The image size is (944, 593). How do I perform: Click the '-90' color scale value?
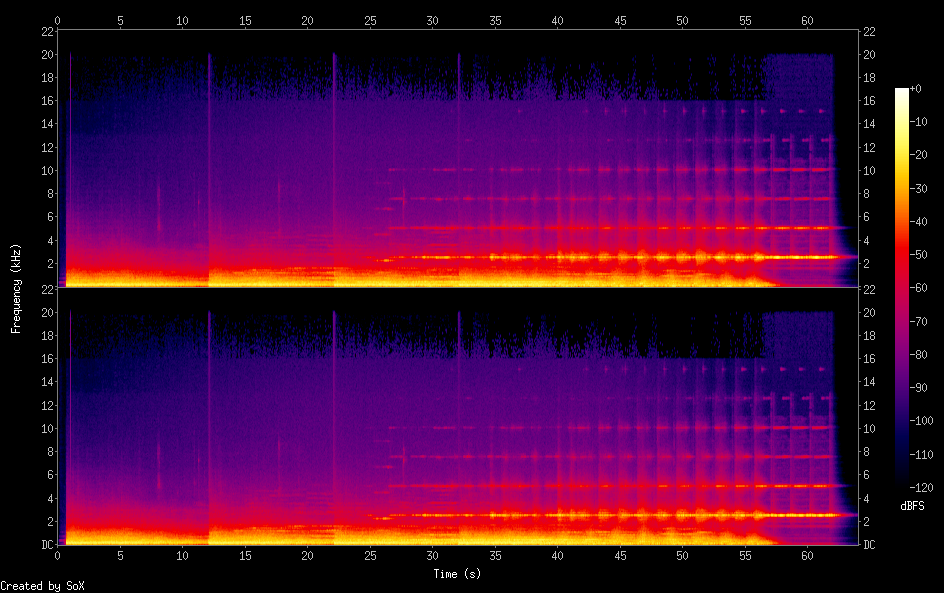(x=919, y=388)
